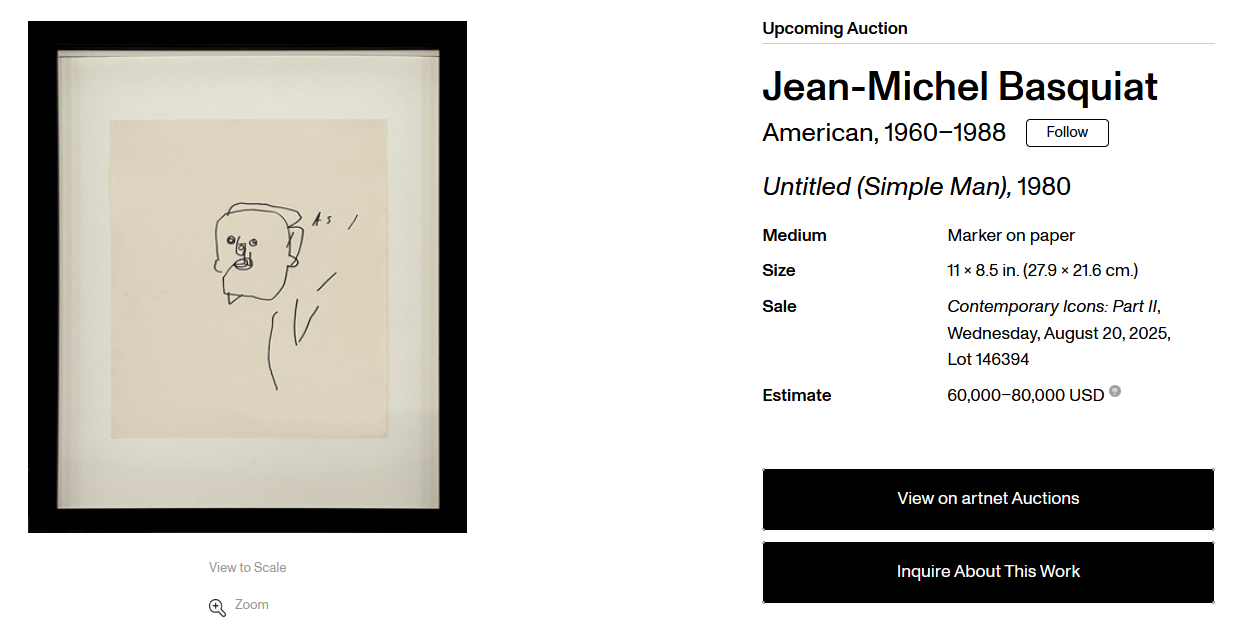The width and height of the screenshot is (1243, 628).
Task: Click the Upcoming Auction heading
Action: tap(835, 28)
